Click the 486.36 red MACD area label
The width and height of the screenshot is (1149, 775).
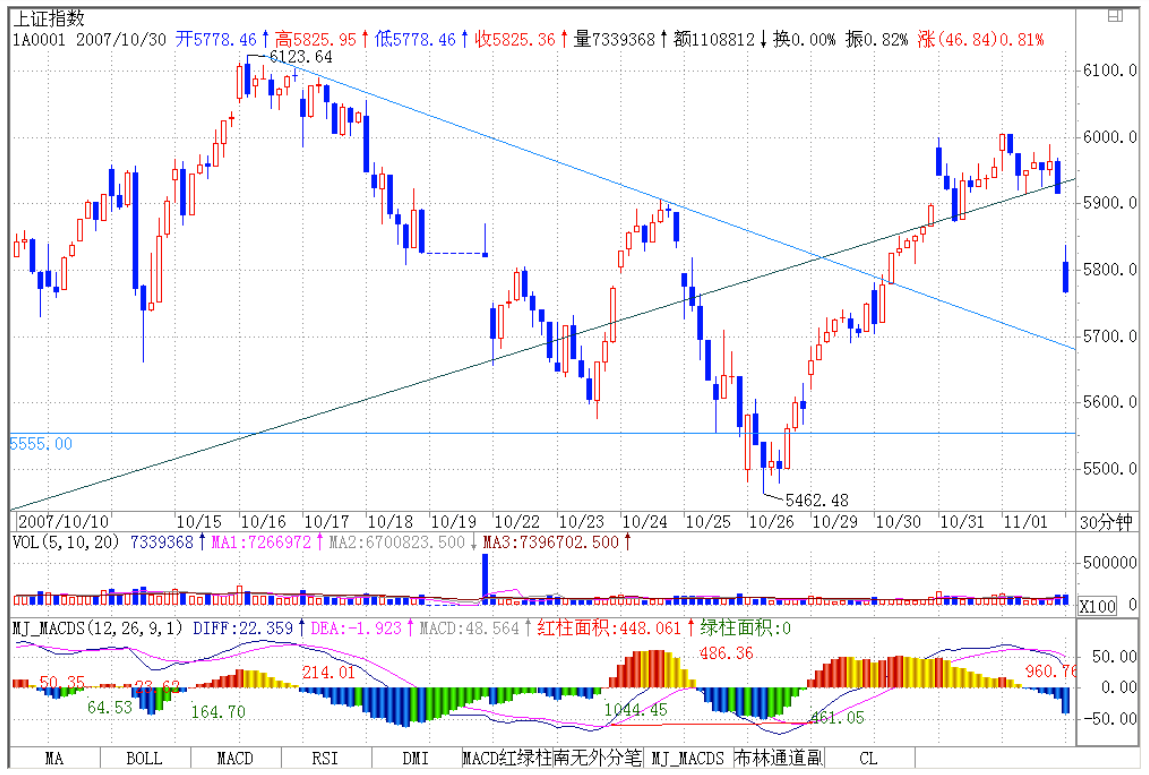click(726, 653)
